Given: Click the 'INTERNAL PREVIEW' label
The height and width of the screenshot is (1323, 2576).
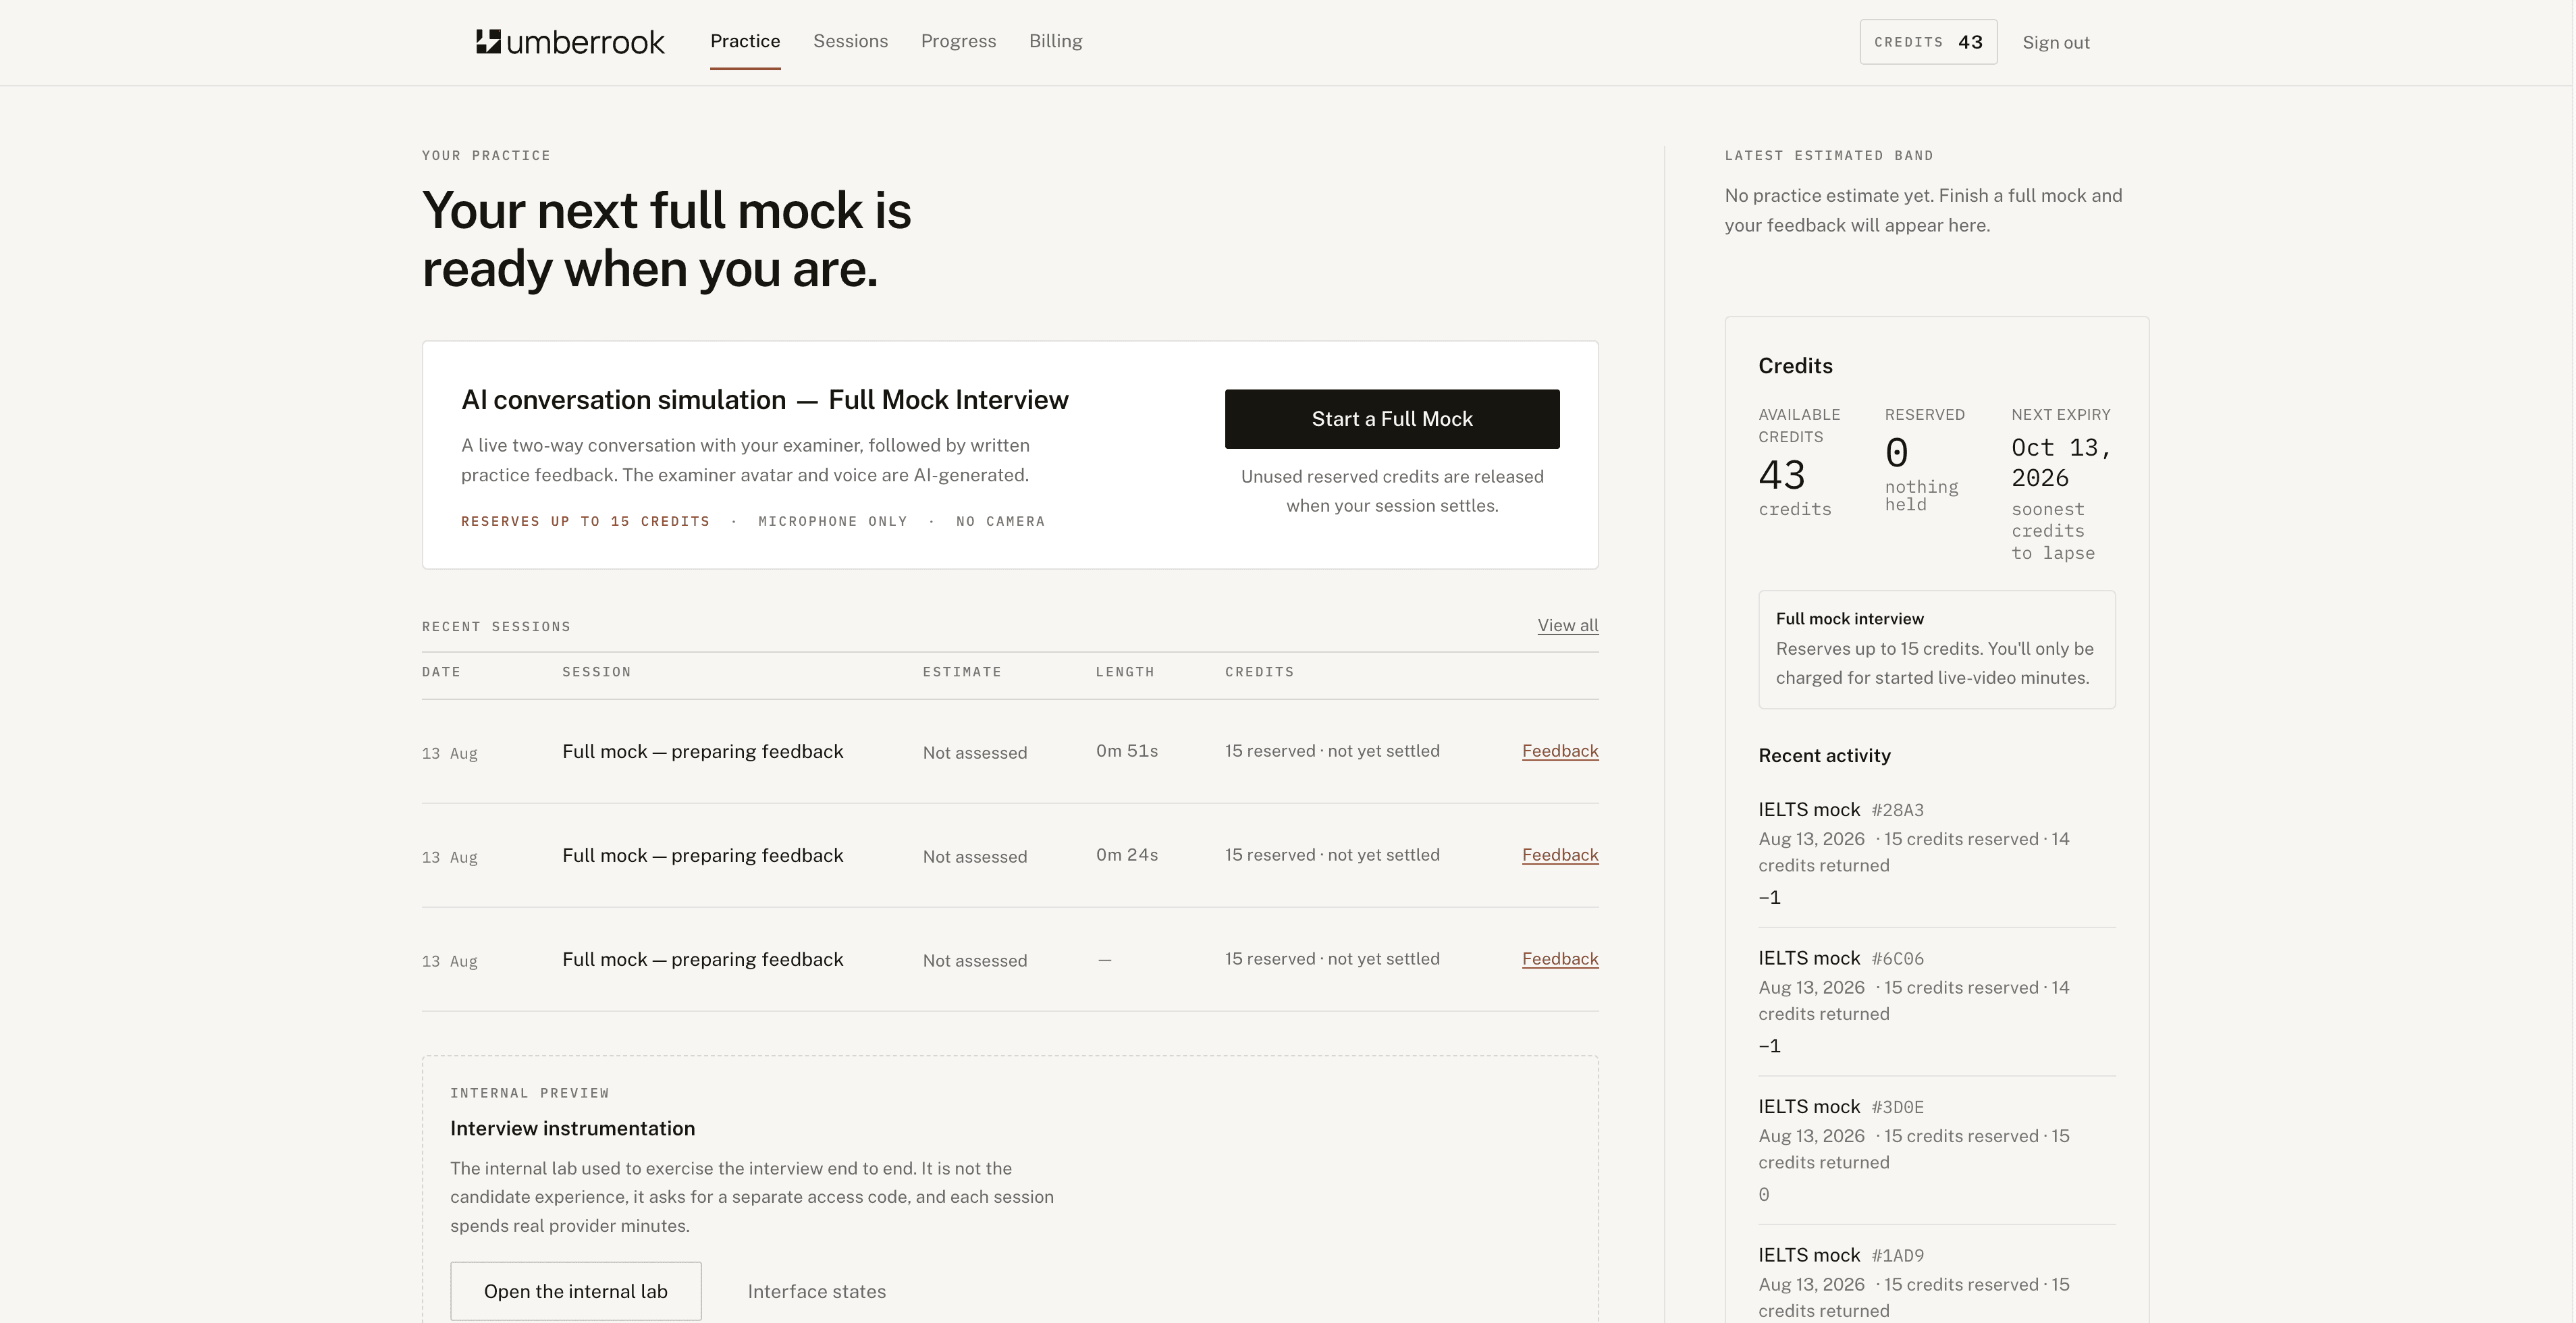Looking at the screenshot, I should 529,1093.
